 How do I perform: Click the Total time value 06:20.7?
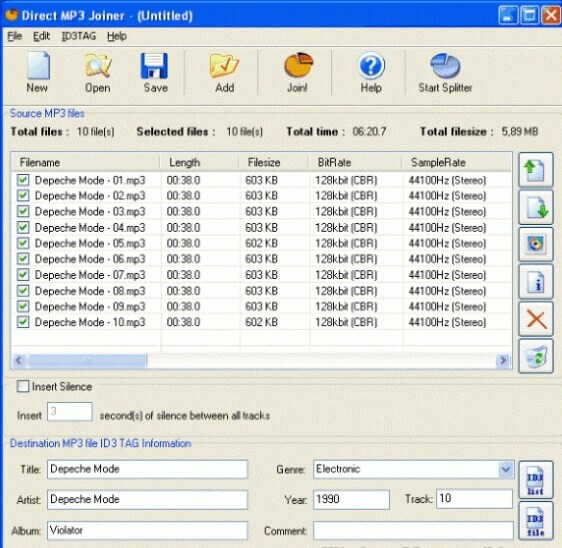pos(369,132)
